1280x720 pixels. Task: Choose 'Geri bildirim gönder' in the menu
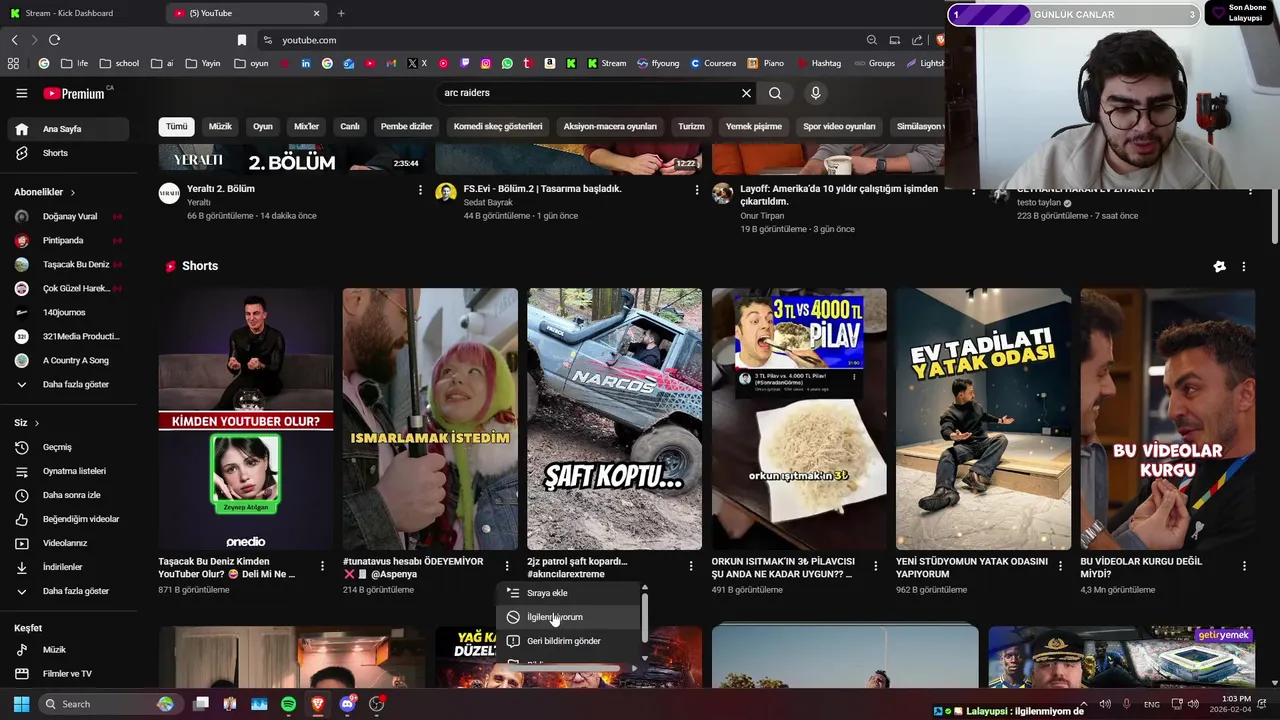(568, 641)
